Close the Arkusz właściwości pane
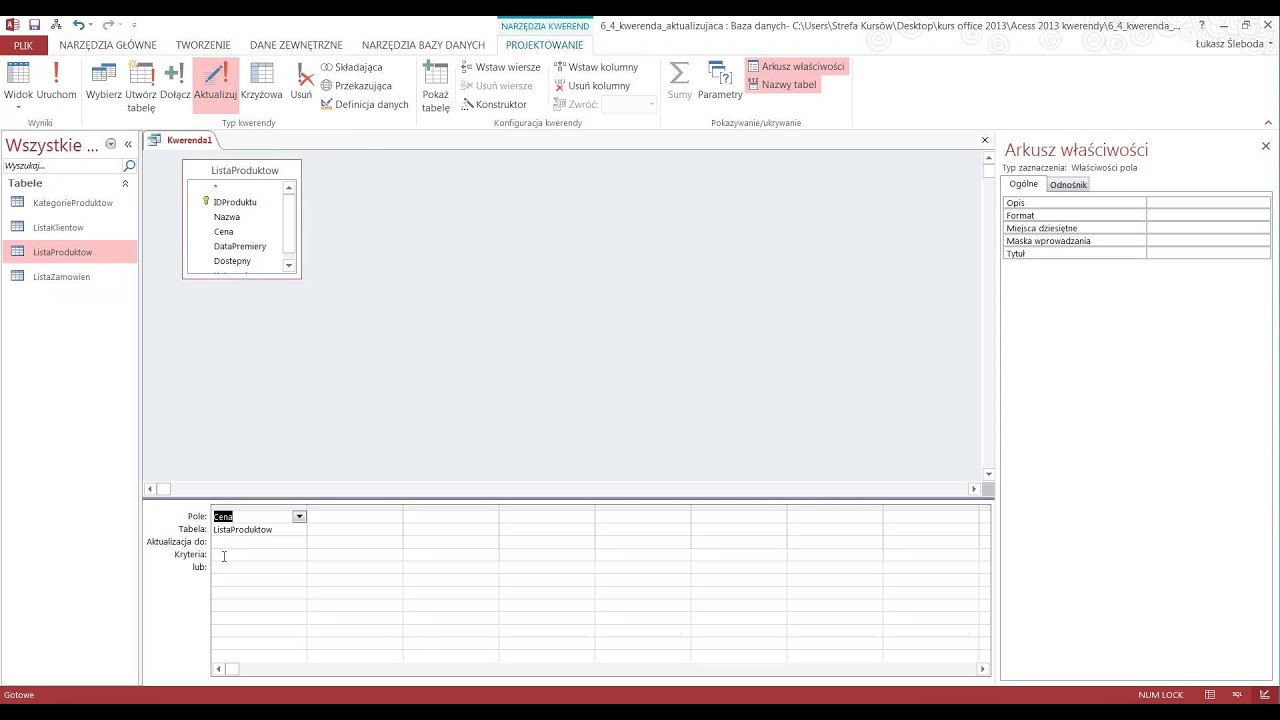This screenshot has height=720, width=1280. tap(1265, 146)
